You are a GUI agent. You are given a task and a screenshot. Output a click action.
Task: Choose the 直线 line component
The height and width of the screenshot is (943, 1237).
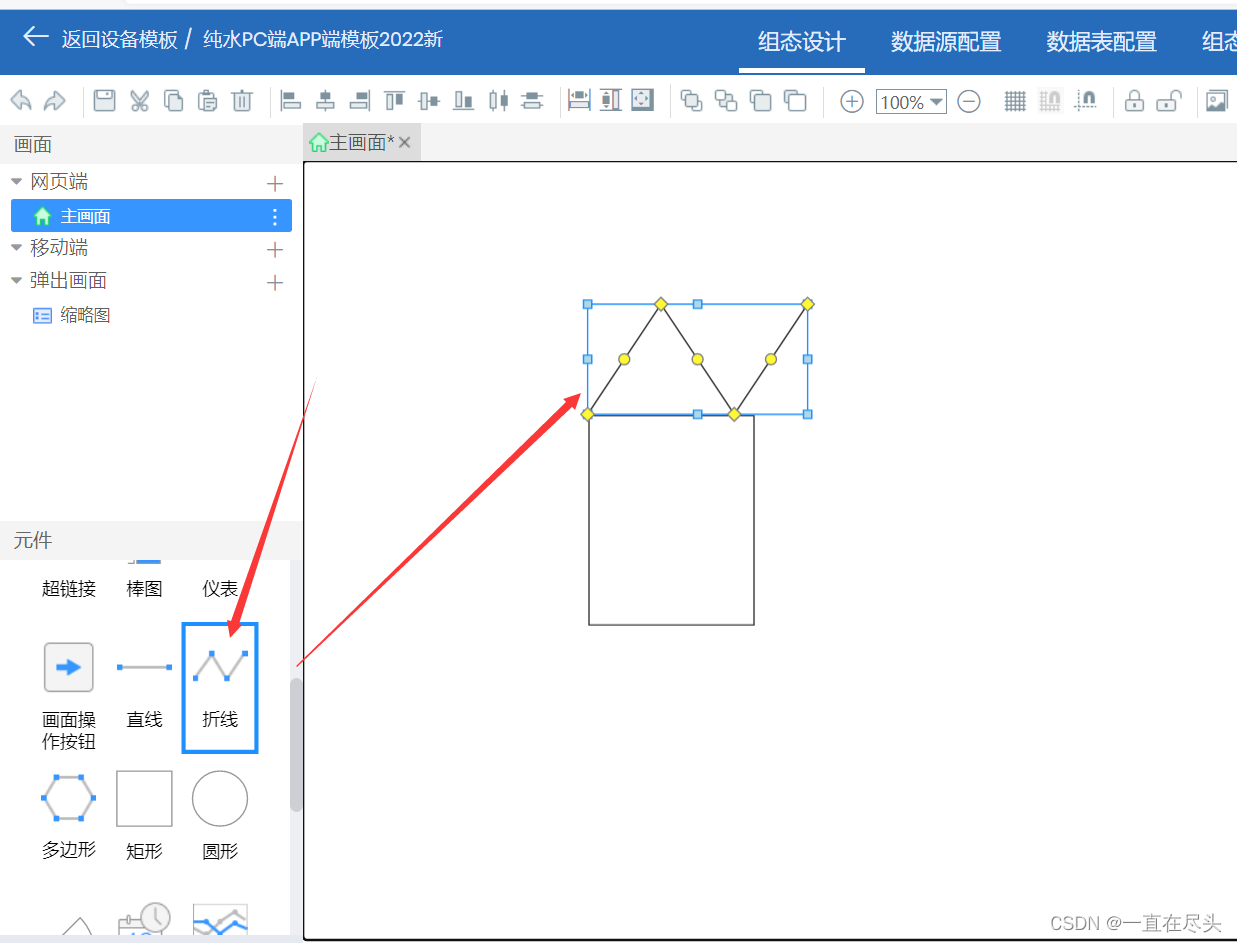(144, 667)
